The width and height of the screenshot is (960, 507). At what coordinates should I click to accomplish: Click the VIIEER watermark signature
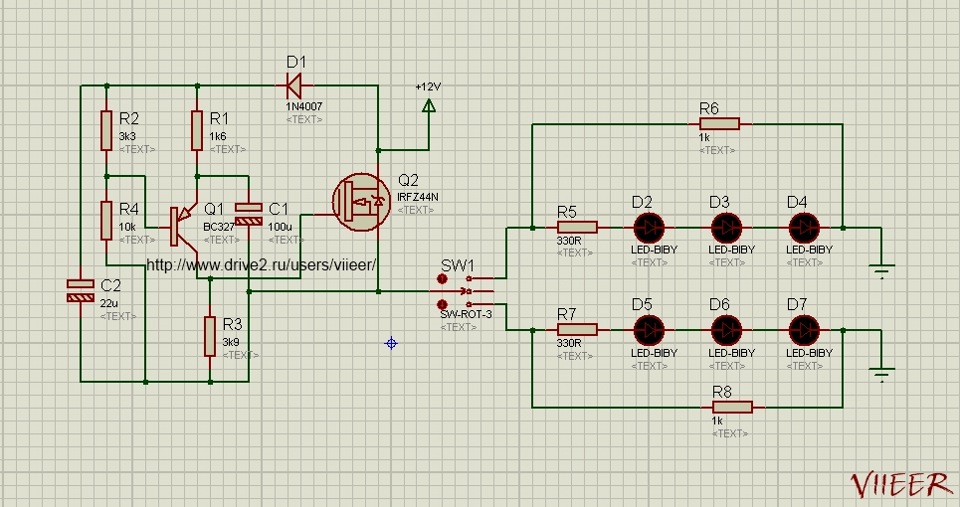tap(899, 484)
